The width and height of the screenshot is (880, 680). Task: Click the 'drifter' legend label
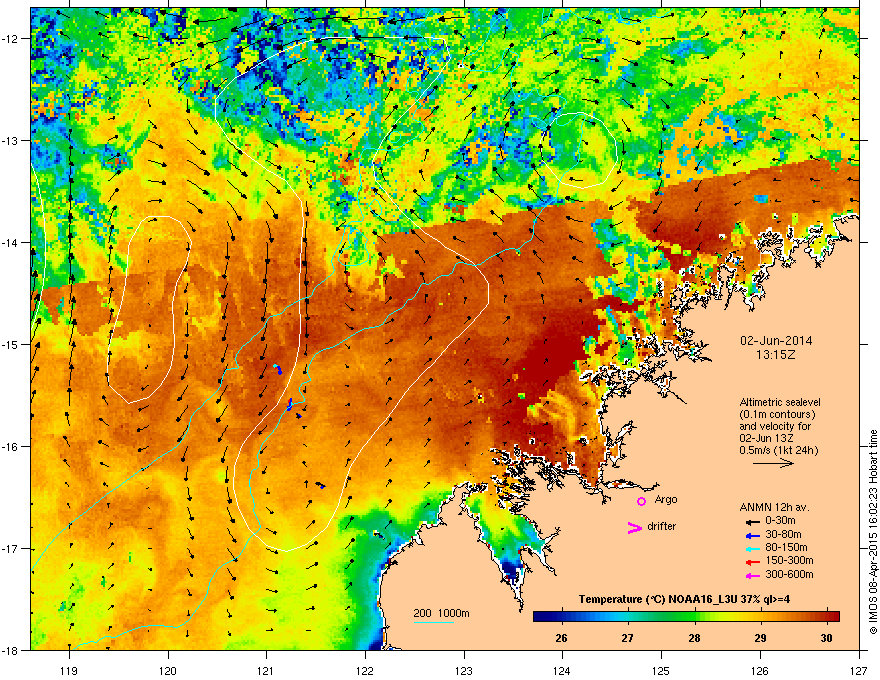point(662,526)
